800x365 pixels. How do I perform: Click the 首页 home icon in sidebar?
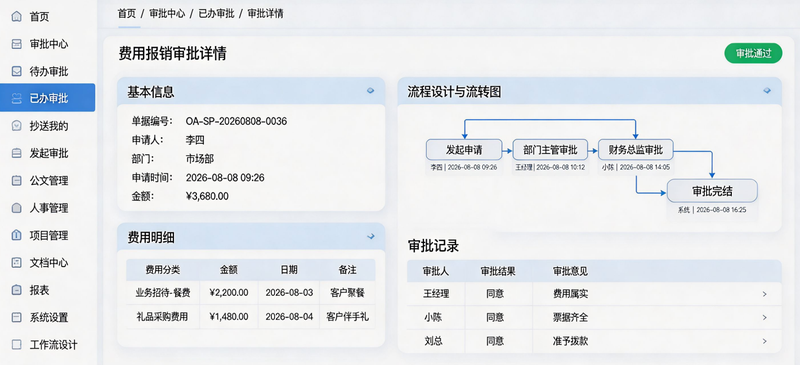(16, 17)
